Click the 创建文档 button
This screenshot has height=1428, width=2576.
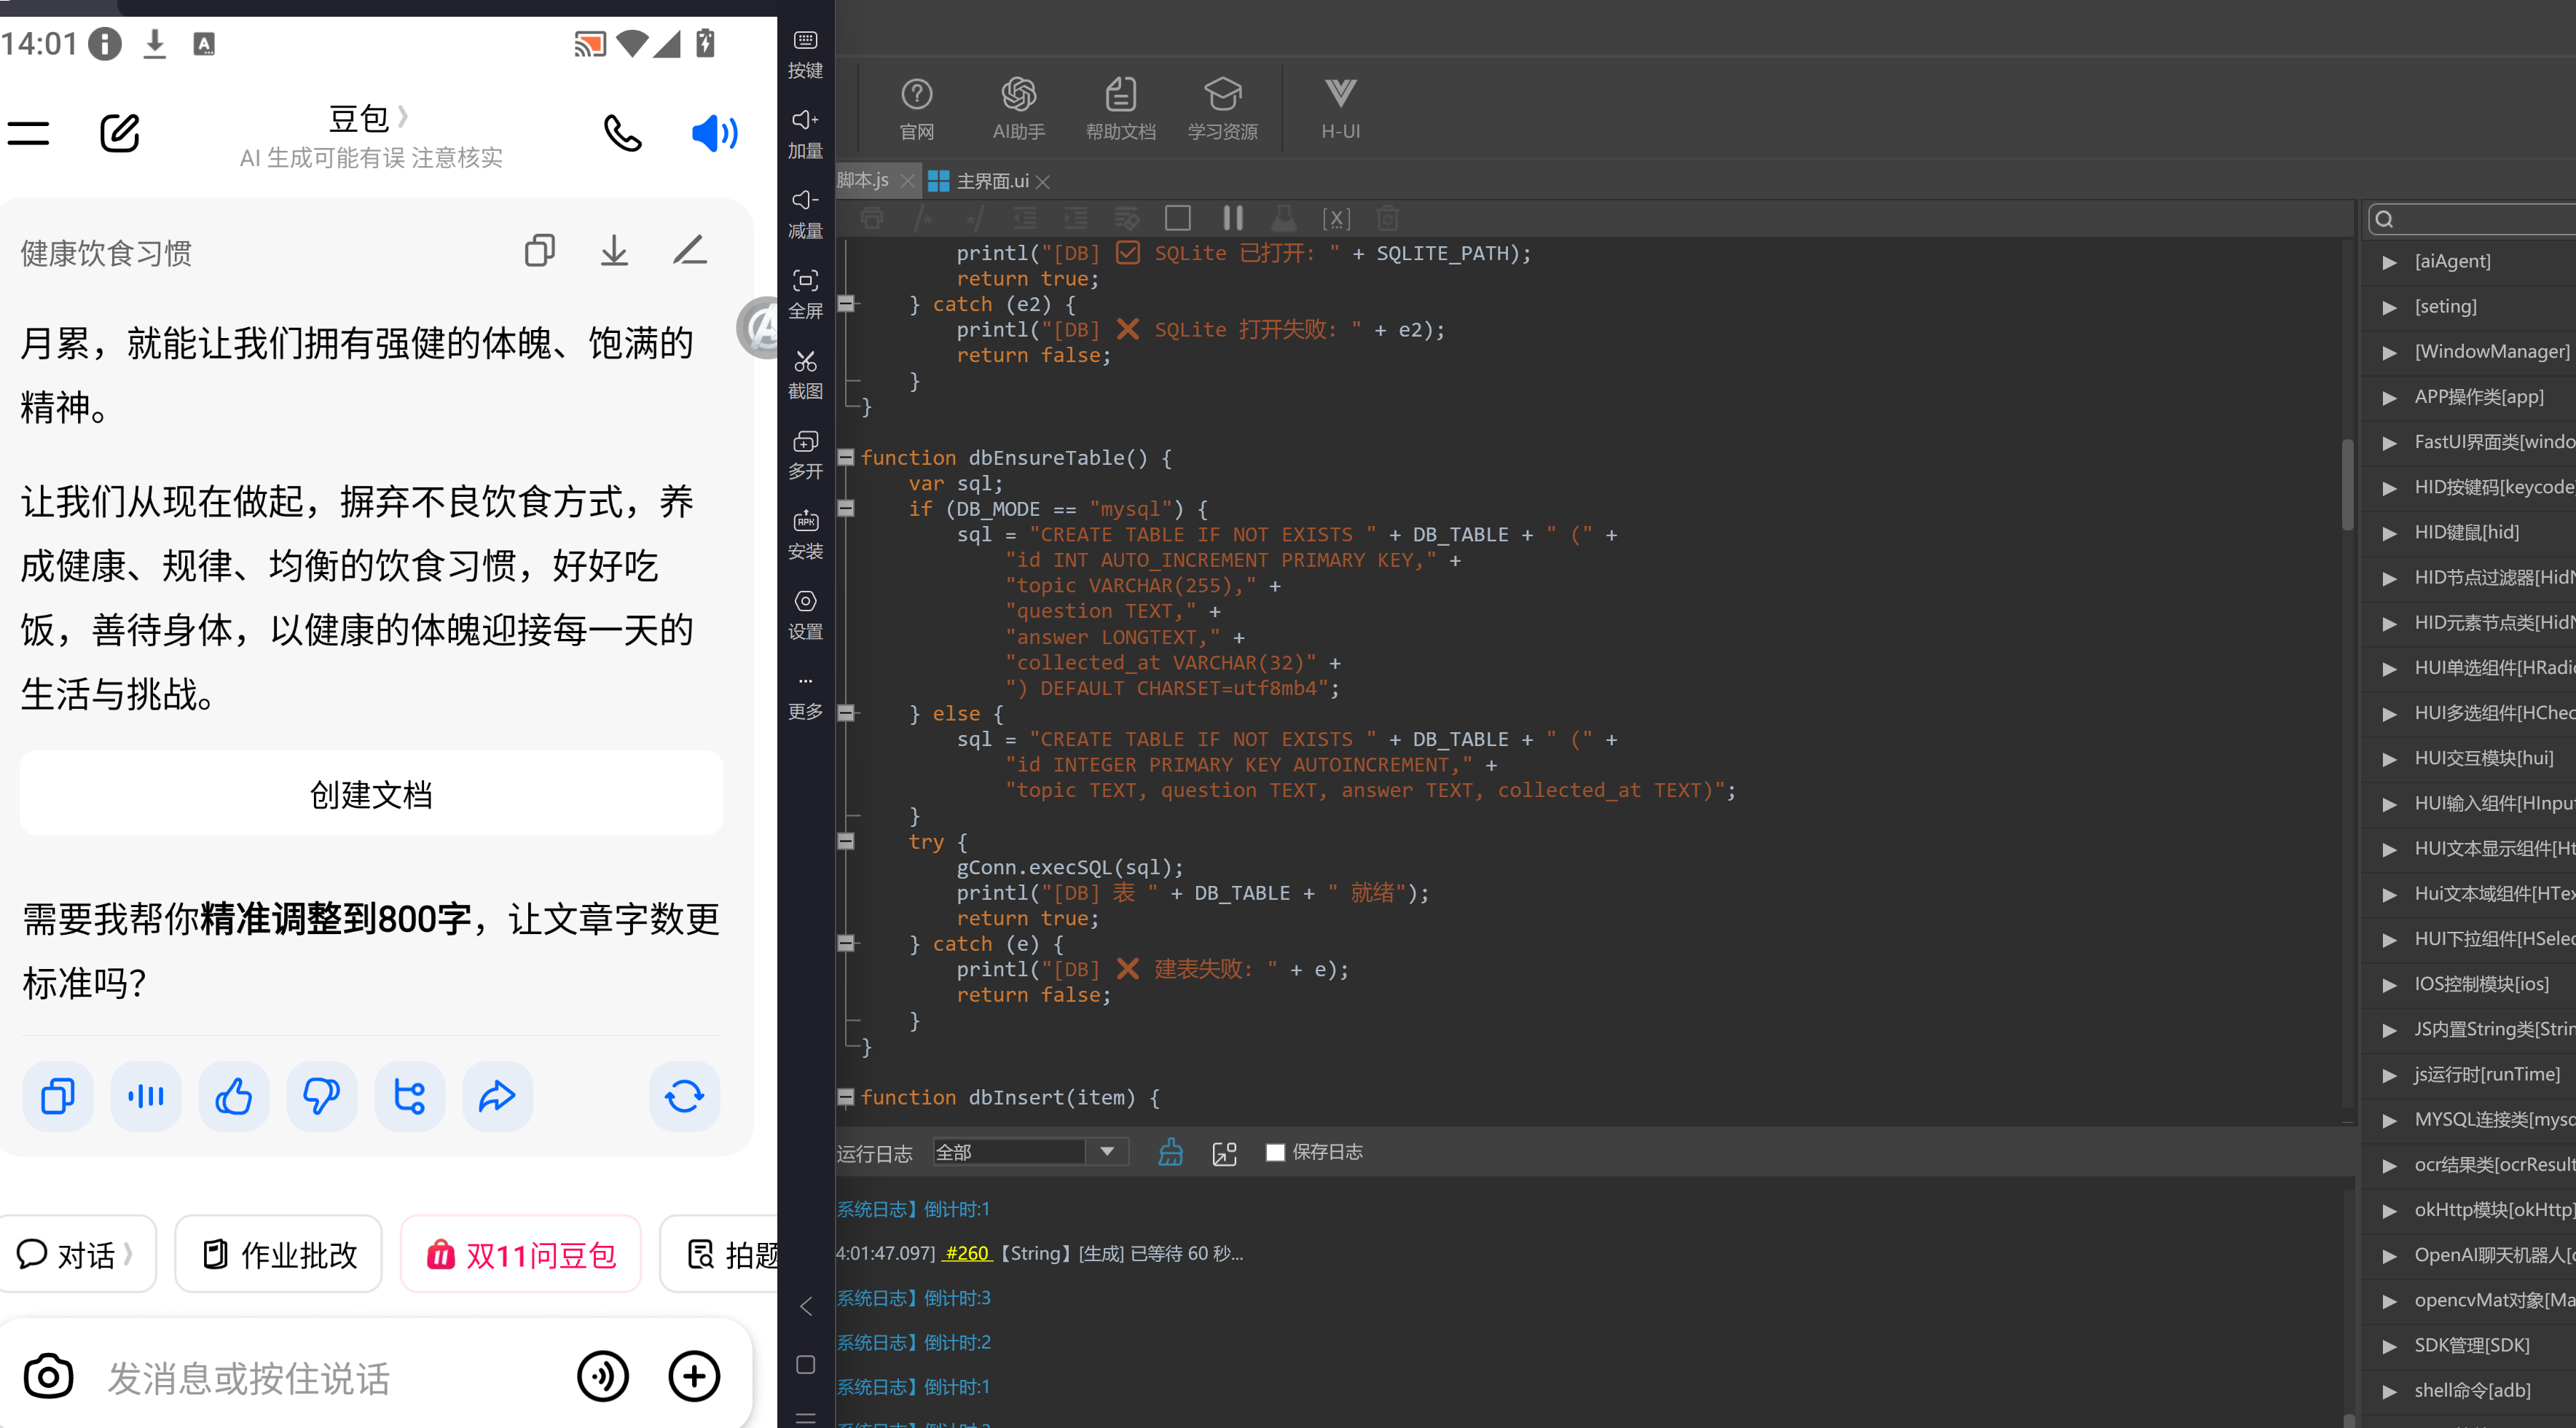point(371,794)
